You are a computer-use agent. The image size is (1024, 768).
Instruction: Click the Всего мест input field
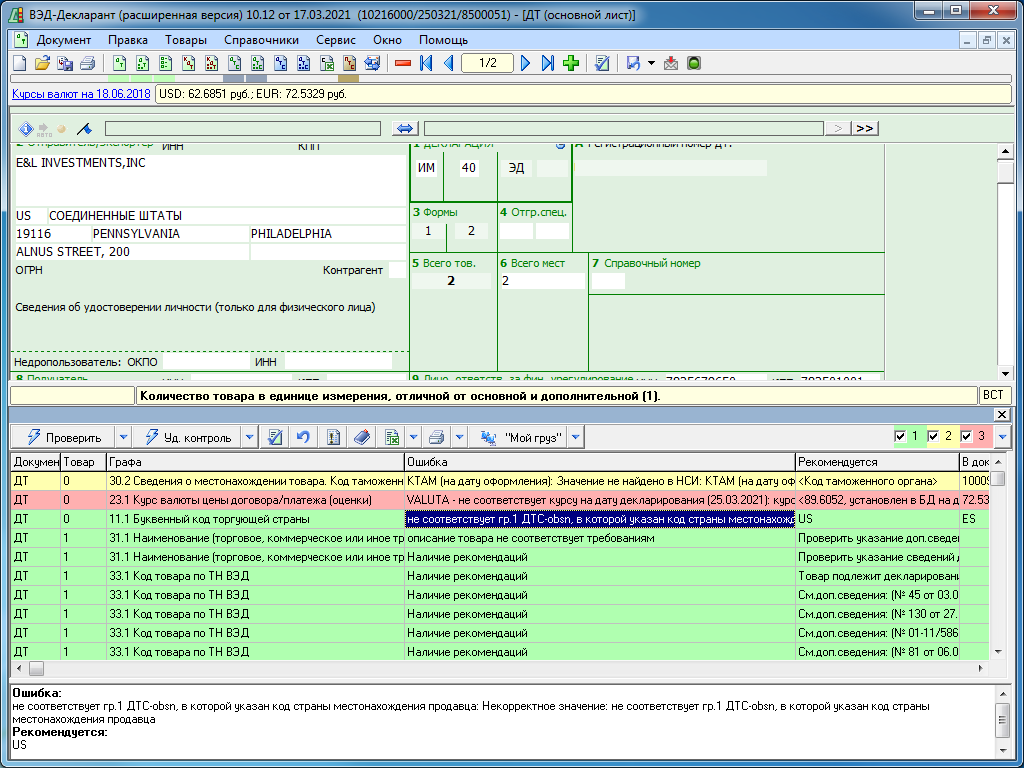[x=541, y=281]
